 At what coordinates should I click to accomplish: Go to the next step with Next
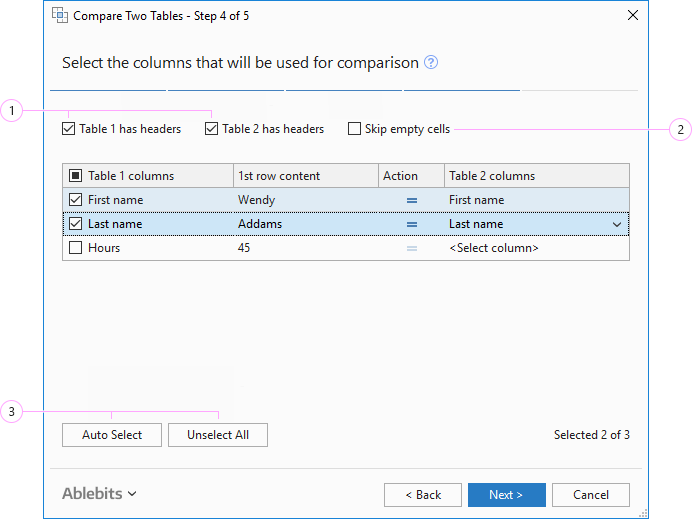point(506,495)
